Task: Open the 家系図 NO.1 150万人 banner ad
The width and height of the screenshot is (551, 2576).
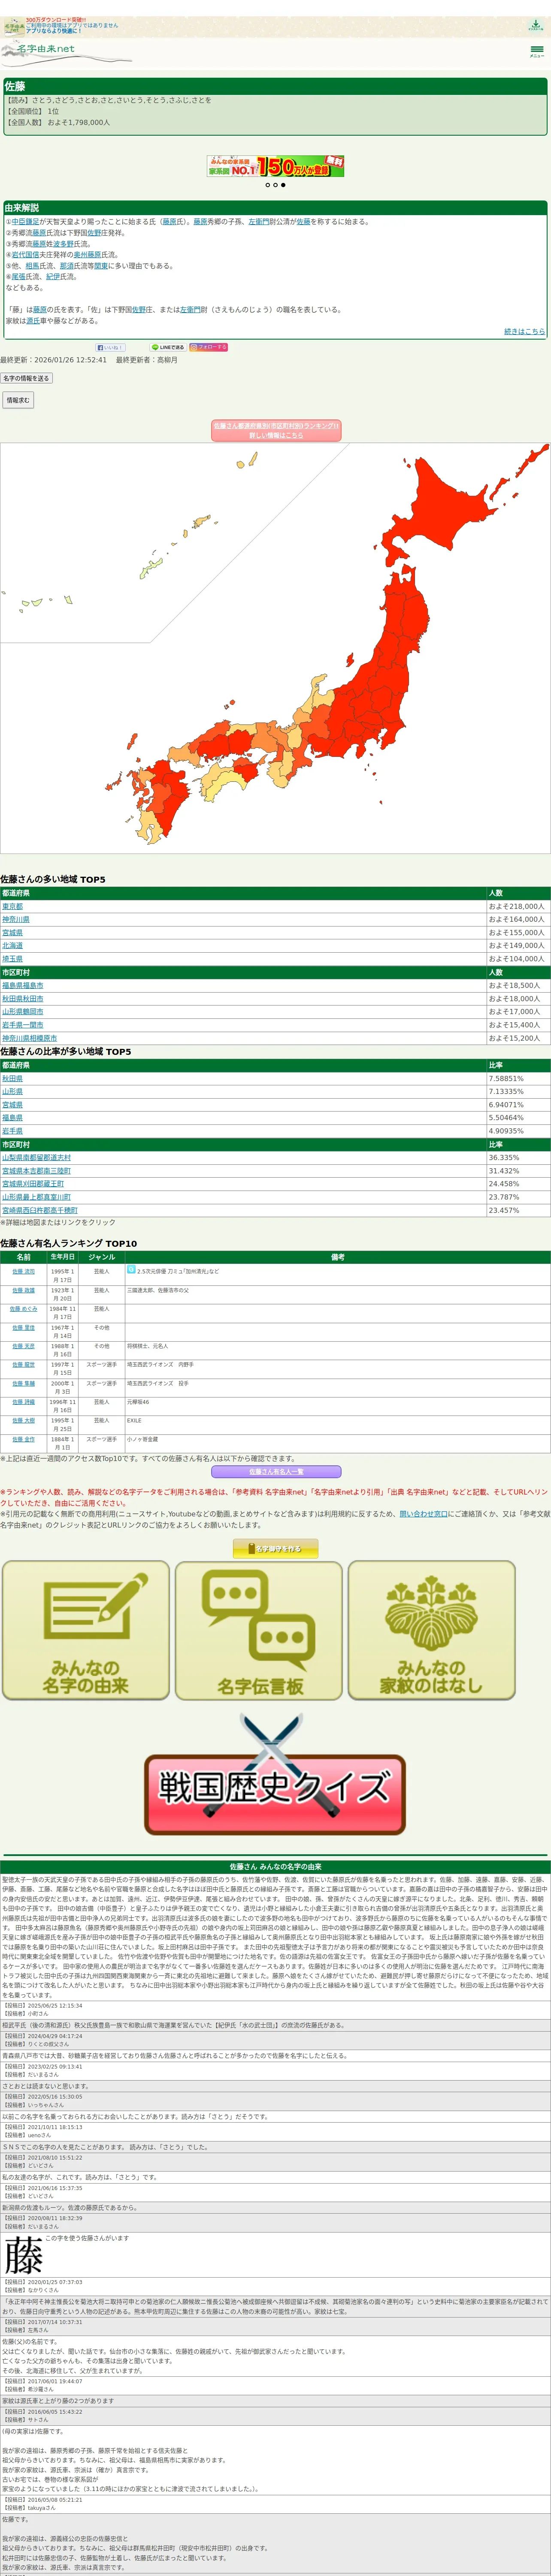Action: 275,166
